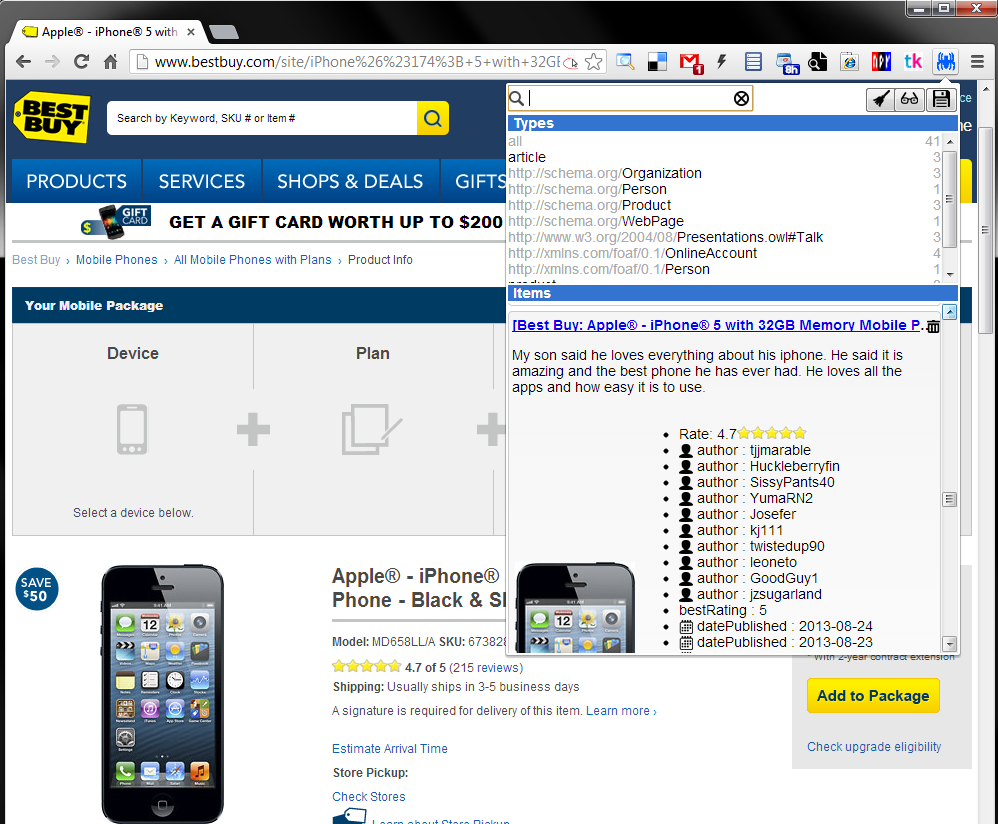
Task: Click the Add to Package button
Action: click(873, 696)
